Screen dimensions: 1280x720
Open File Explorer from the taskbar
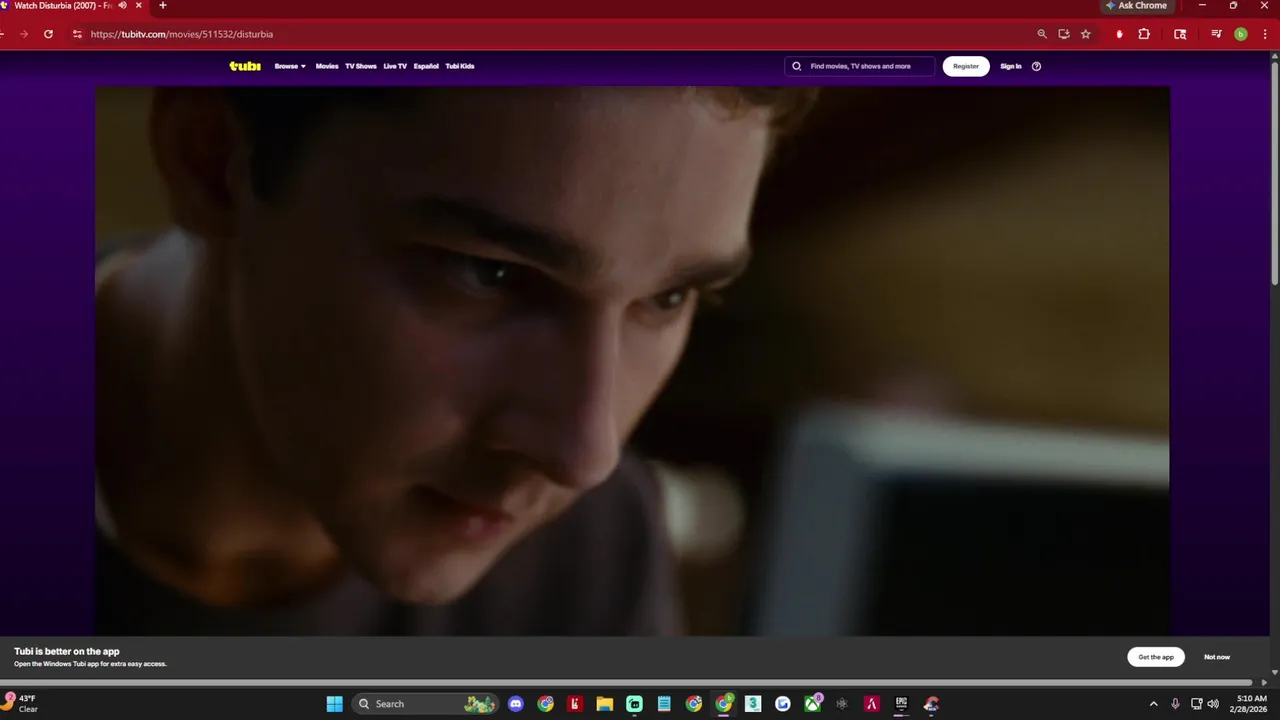(x=604, y=704)
